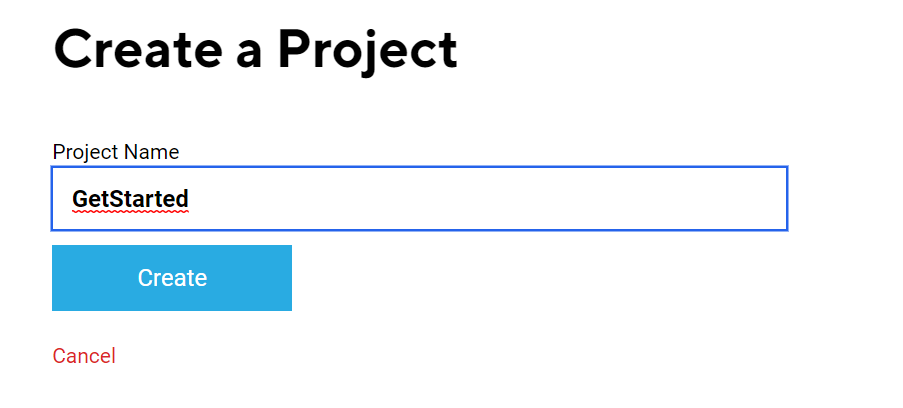Viewport: 903px width, 408px height.
Task: Click the red Cancel link
Action: [84, 356]
